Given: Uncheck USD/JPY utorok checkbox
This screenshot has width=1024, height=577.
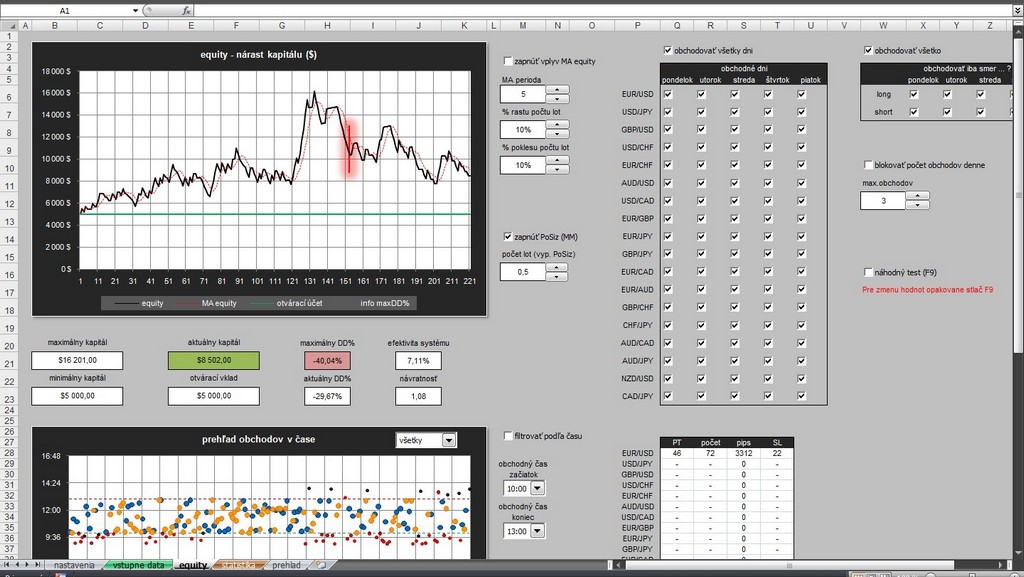Looking at the screenshot, I should [701, 112].
